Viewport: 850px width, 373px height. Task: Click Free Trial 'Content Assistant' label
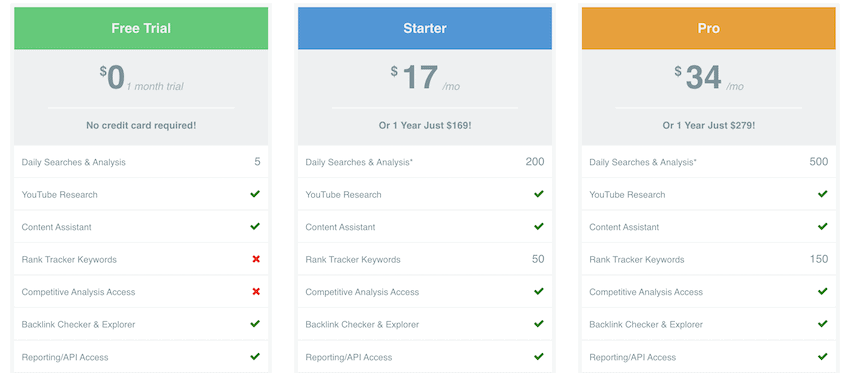coord(56,227)
